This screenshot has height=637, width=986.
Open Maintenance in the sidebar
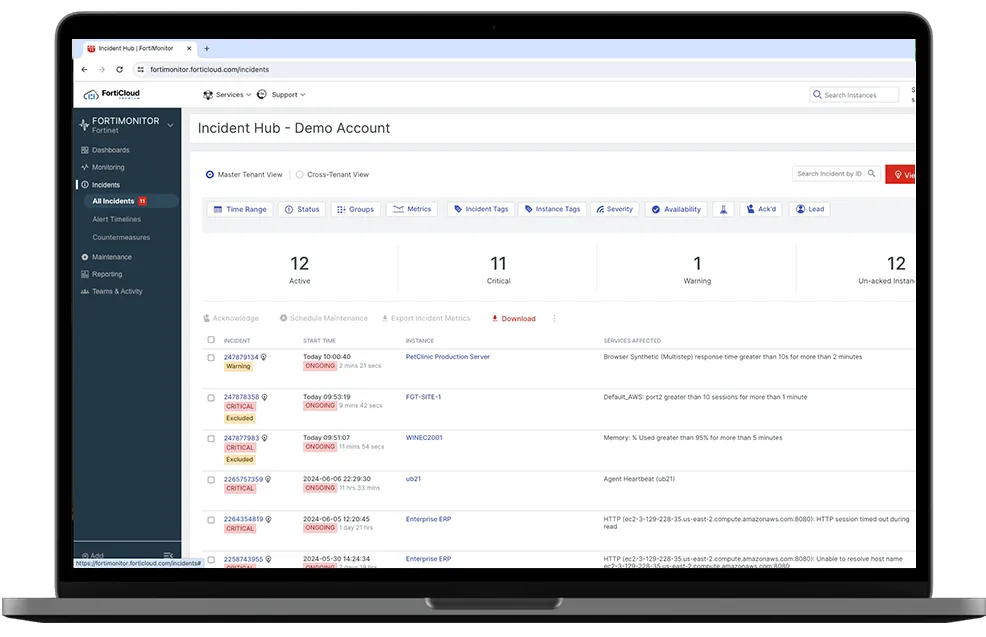pos(111,257)
